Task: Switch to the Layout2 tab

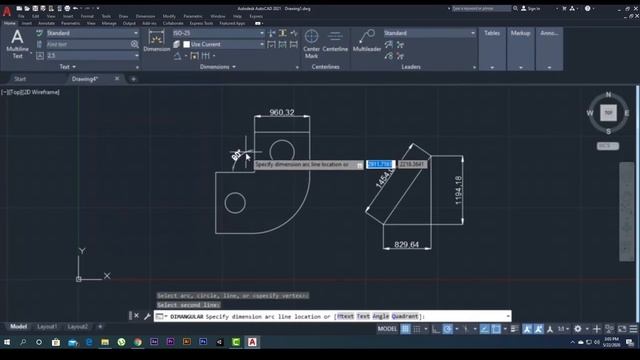Action: [x=78, y=327]
